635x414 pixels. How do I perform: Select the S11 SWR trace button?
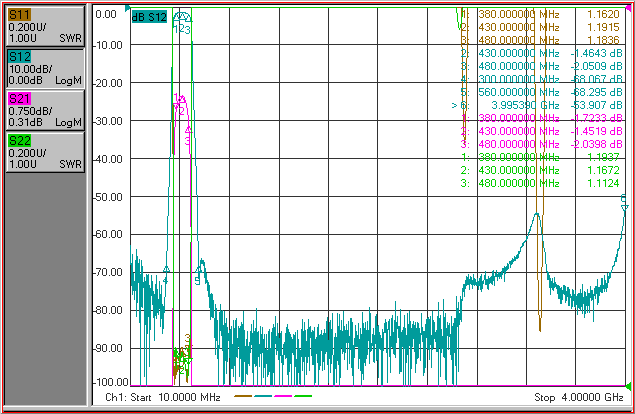click(45, 26)
